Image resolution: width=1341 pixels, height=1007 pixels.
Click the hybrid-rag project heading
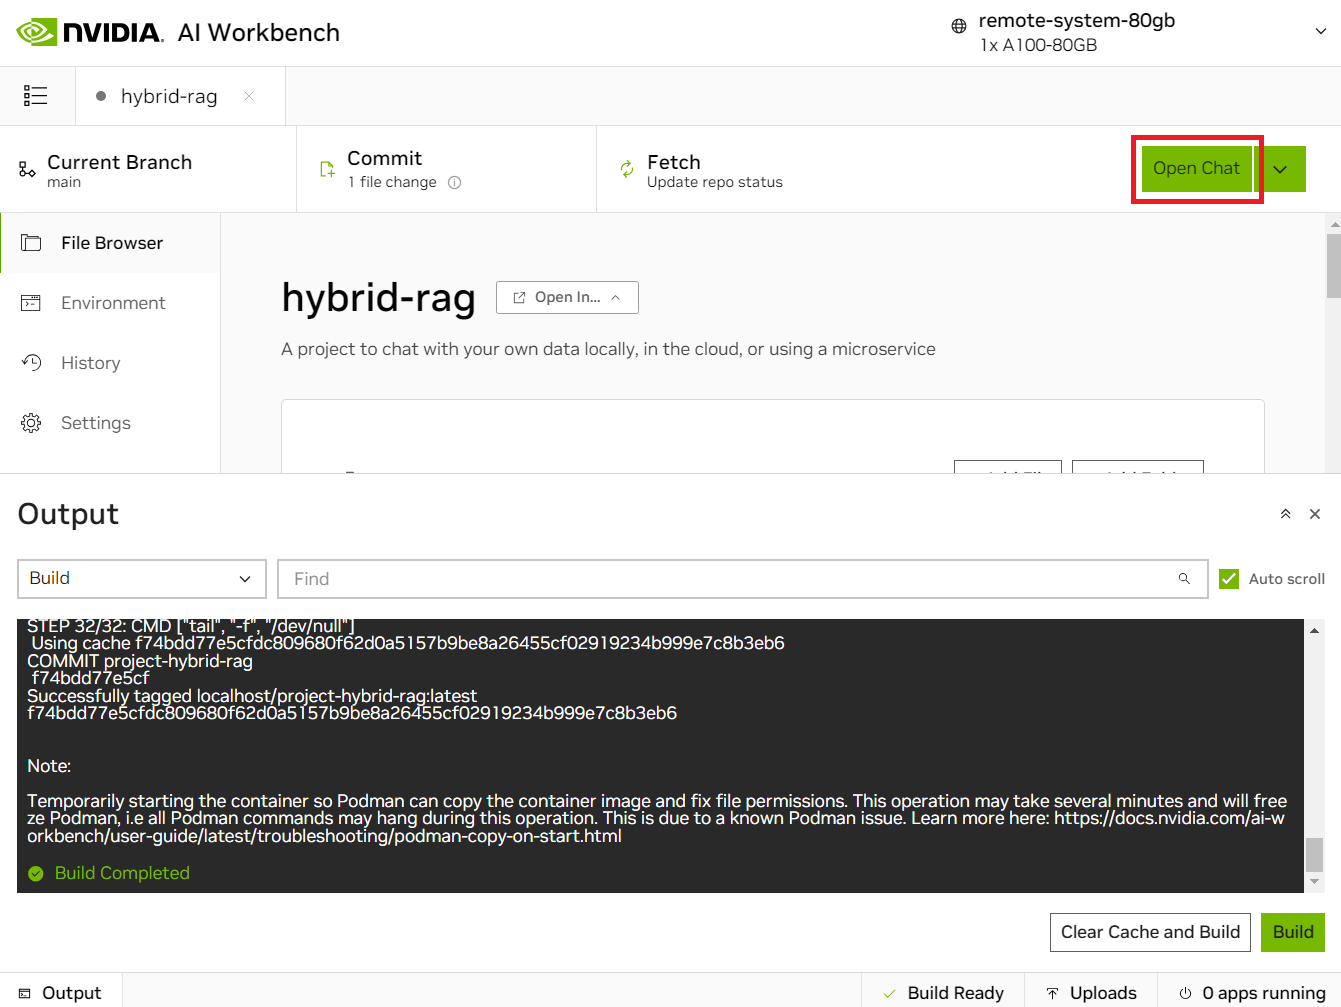(378, 298)
